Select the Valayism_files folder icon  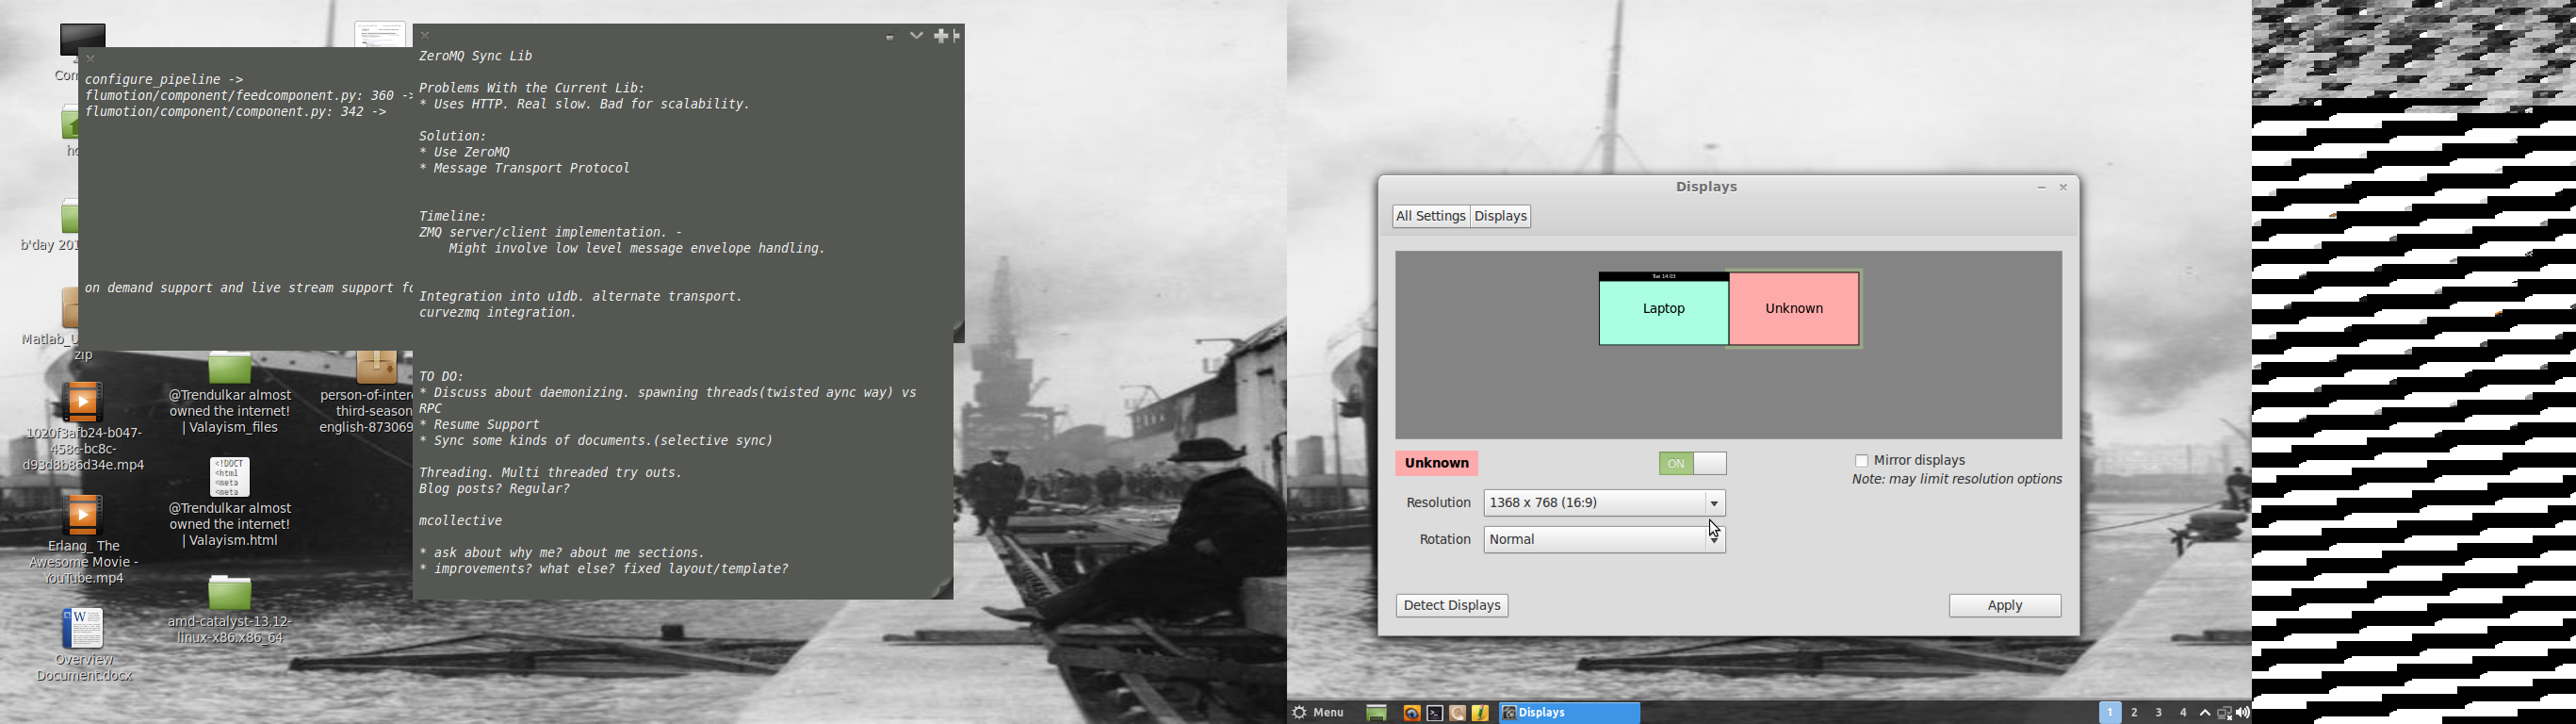click(x=230, y=369)
